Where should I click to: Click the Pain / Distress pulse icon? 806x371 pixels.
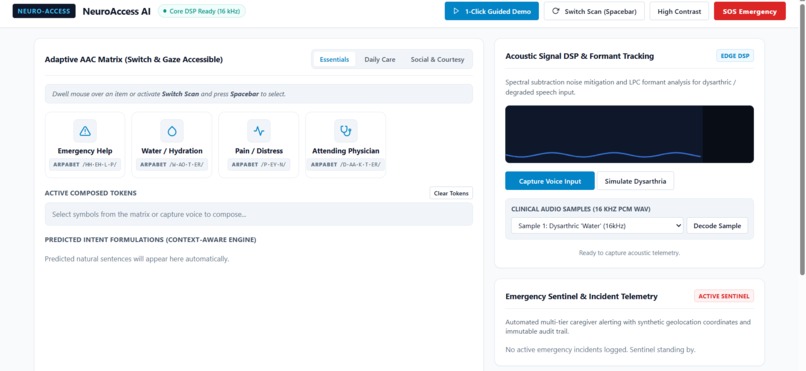(x=259, y=131)
